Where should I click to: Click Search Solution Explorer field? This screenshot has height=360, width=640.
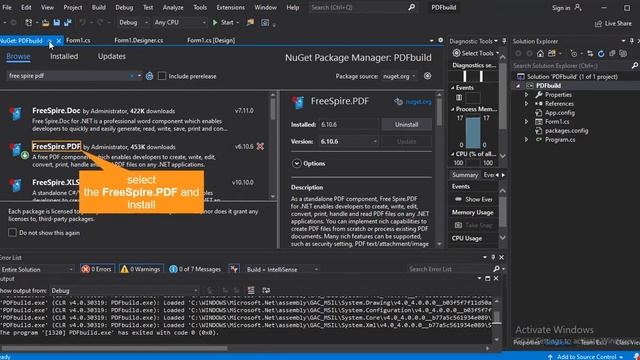click(x=571, y=66)
